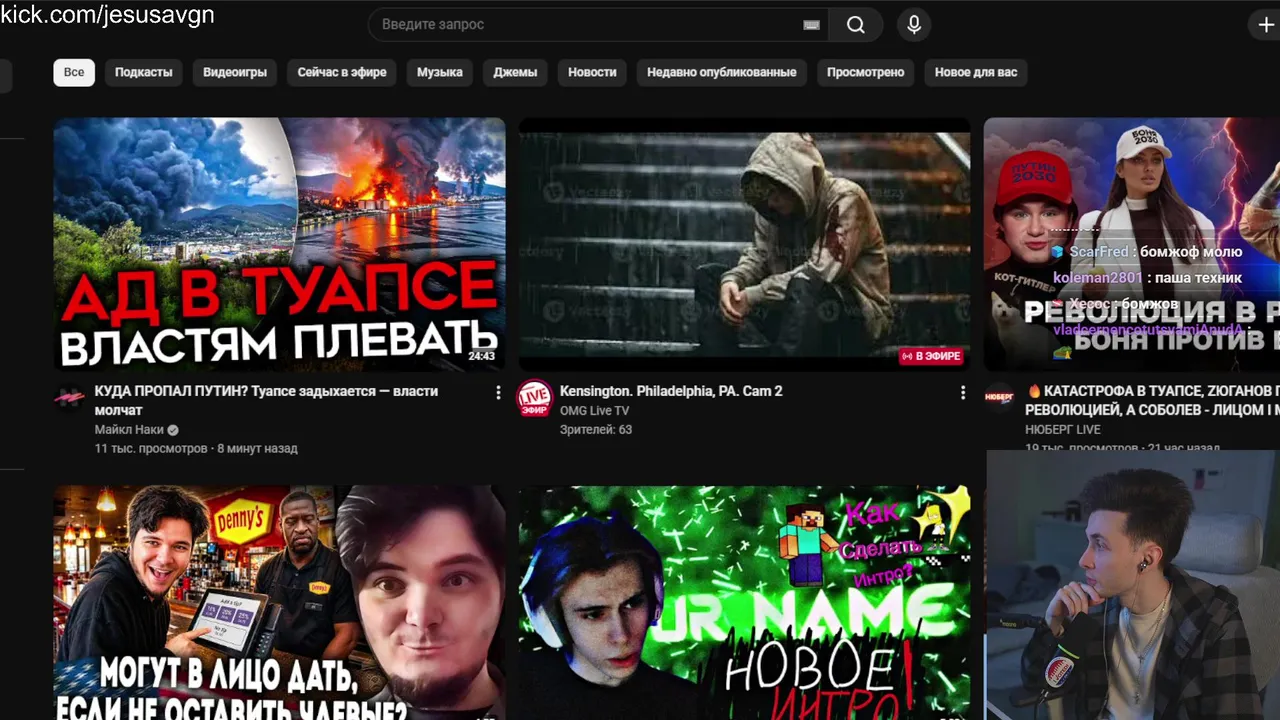Select the Подкасты filter chip
1280x720 pixels.
click(x=143, y=72)
